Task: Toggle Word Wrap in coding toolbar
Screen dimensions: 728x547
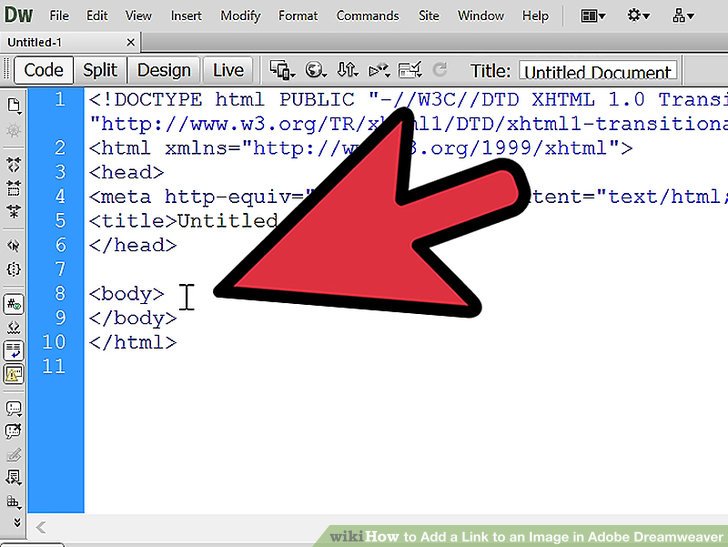Action: click(x=14, y=350)
